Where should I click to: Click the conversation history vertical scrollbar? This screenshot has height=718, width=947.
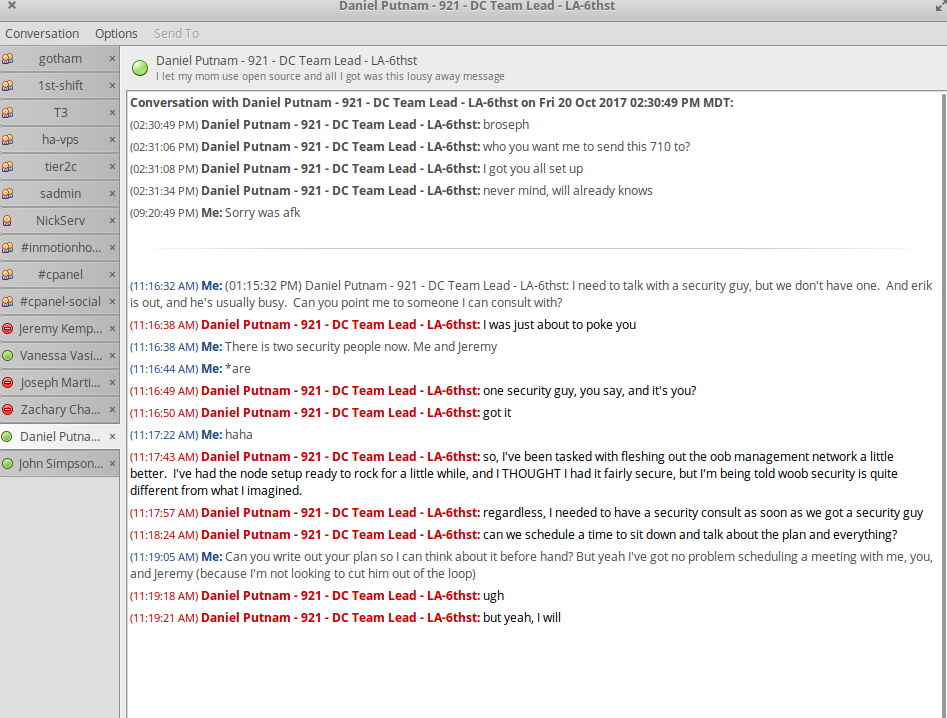coord(941,400)
